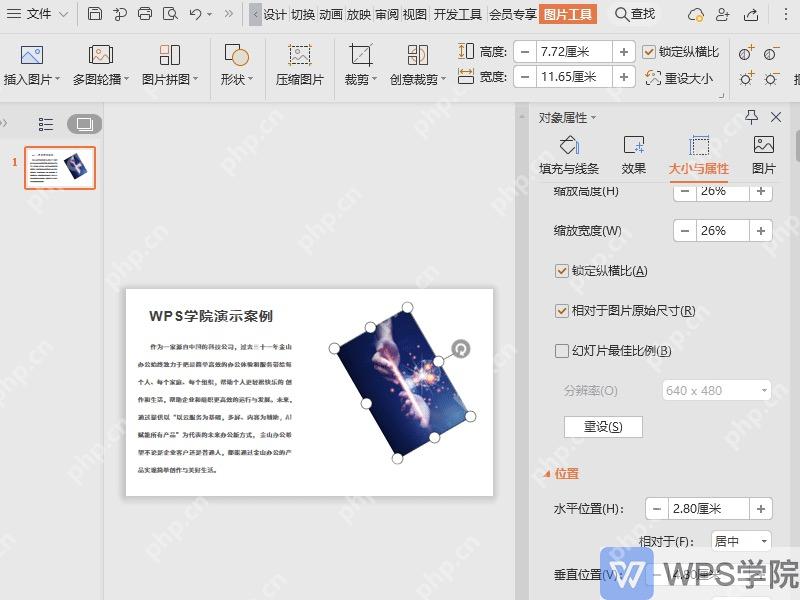800x600 pixels.
Task: Click the cloud sync icon
Action: [x=696, y=15]
